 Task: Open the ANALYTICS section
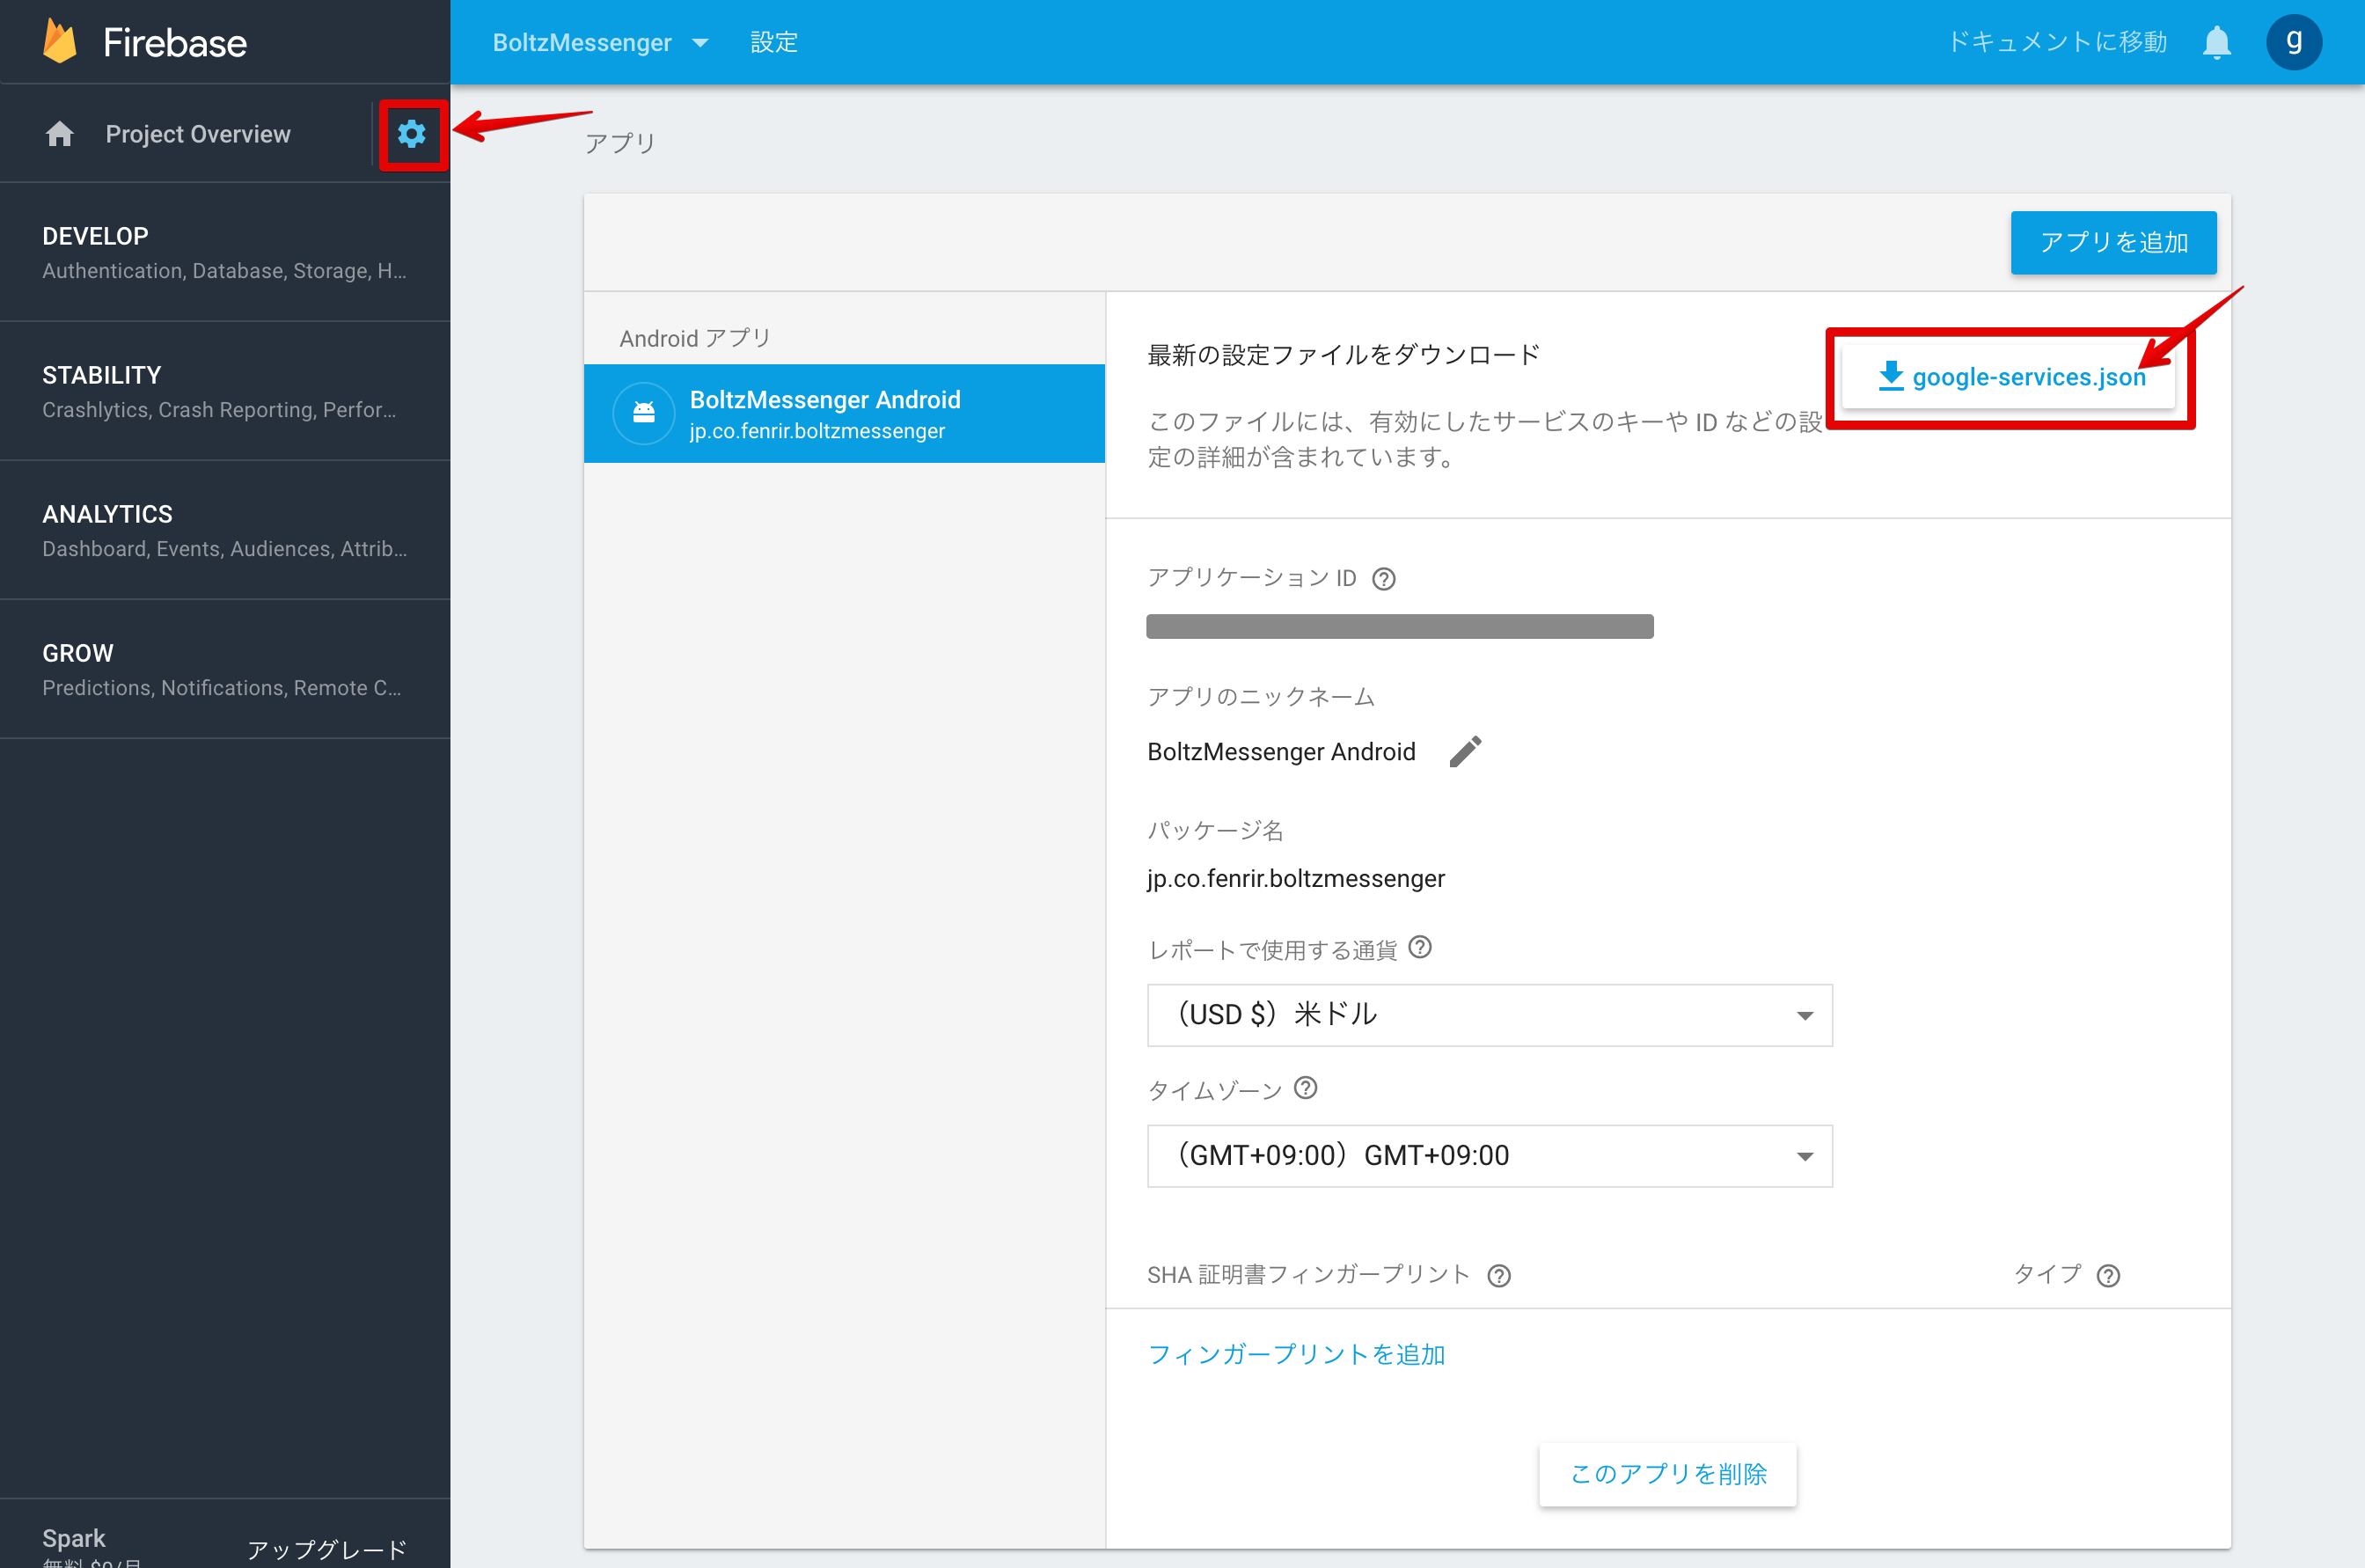[225, 530]
